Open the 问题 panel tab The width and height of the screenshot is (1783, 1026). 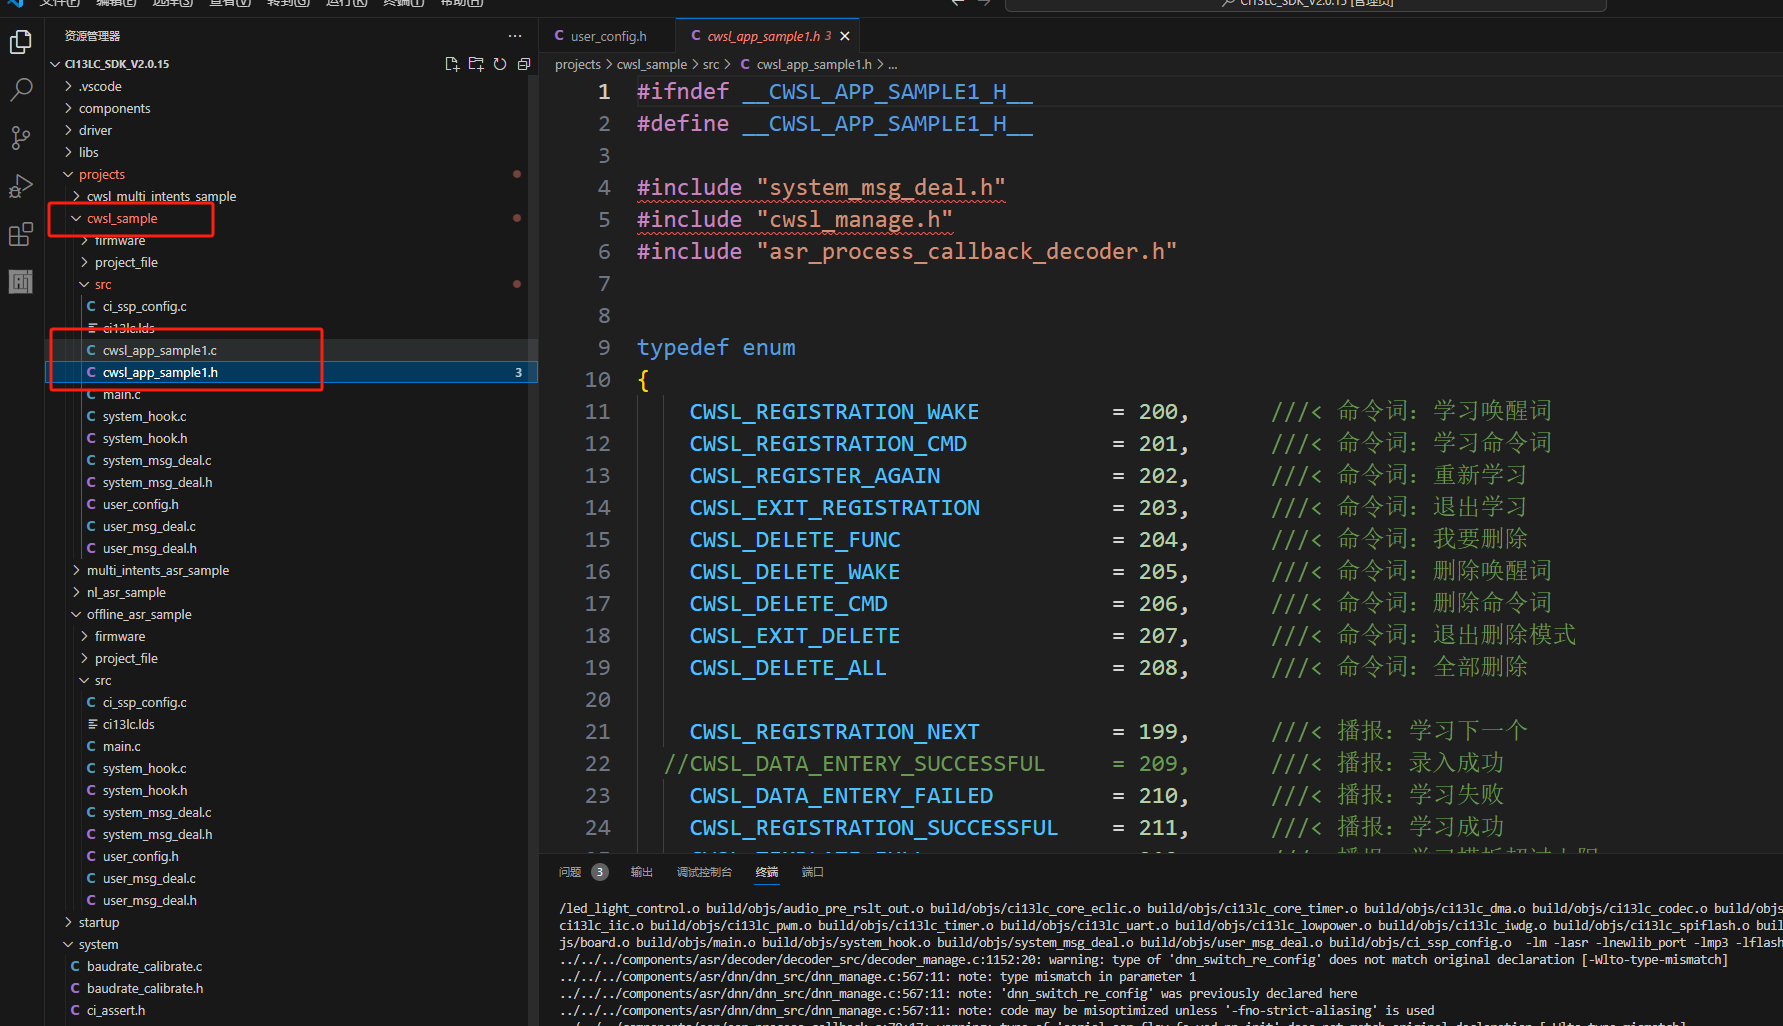[x=570, y=872]
